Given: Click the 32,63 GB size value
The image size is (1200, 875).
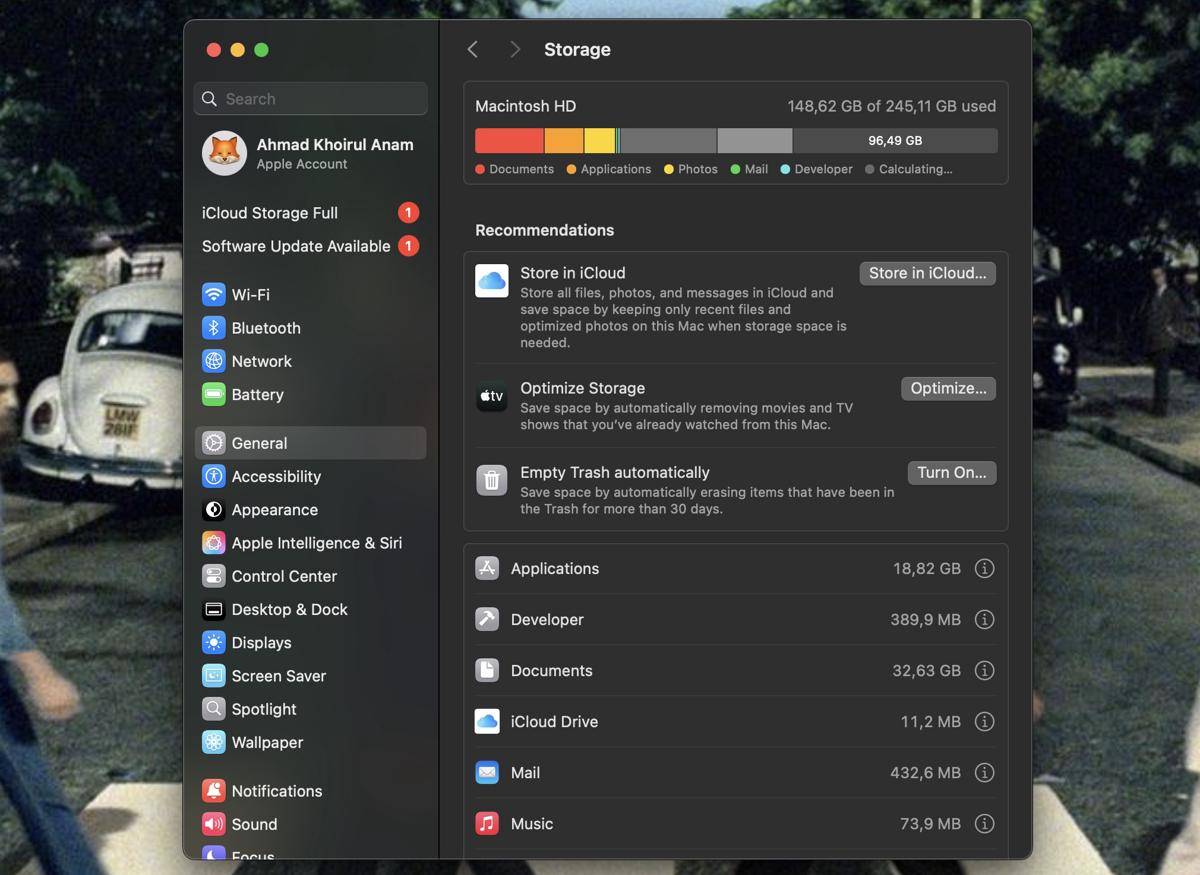Looking at the screenshot, I should [x=927, y=670].
